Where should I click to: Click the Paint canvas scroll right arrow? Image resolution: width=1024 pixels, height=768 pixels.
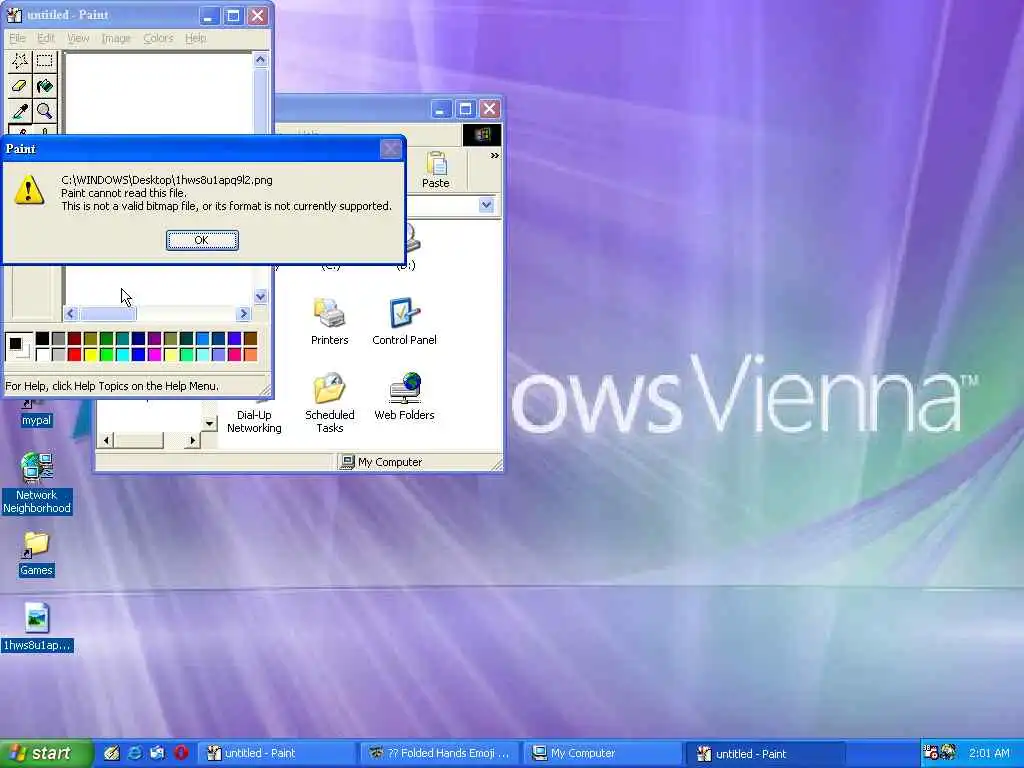tap(244, 313)
